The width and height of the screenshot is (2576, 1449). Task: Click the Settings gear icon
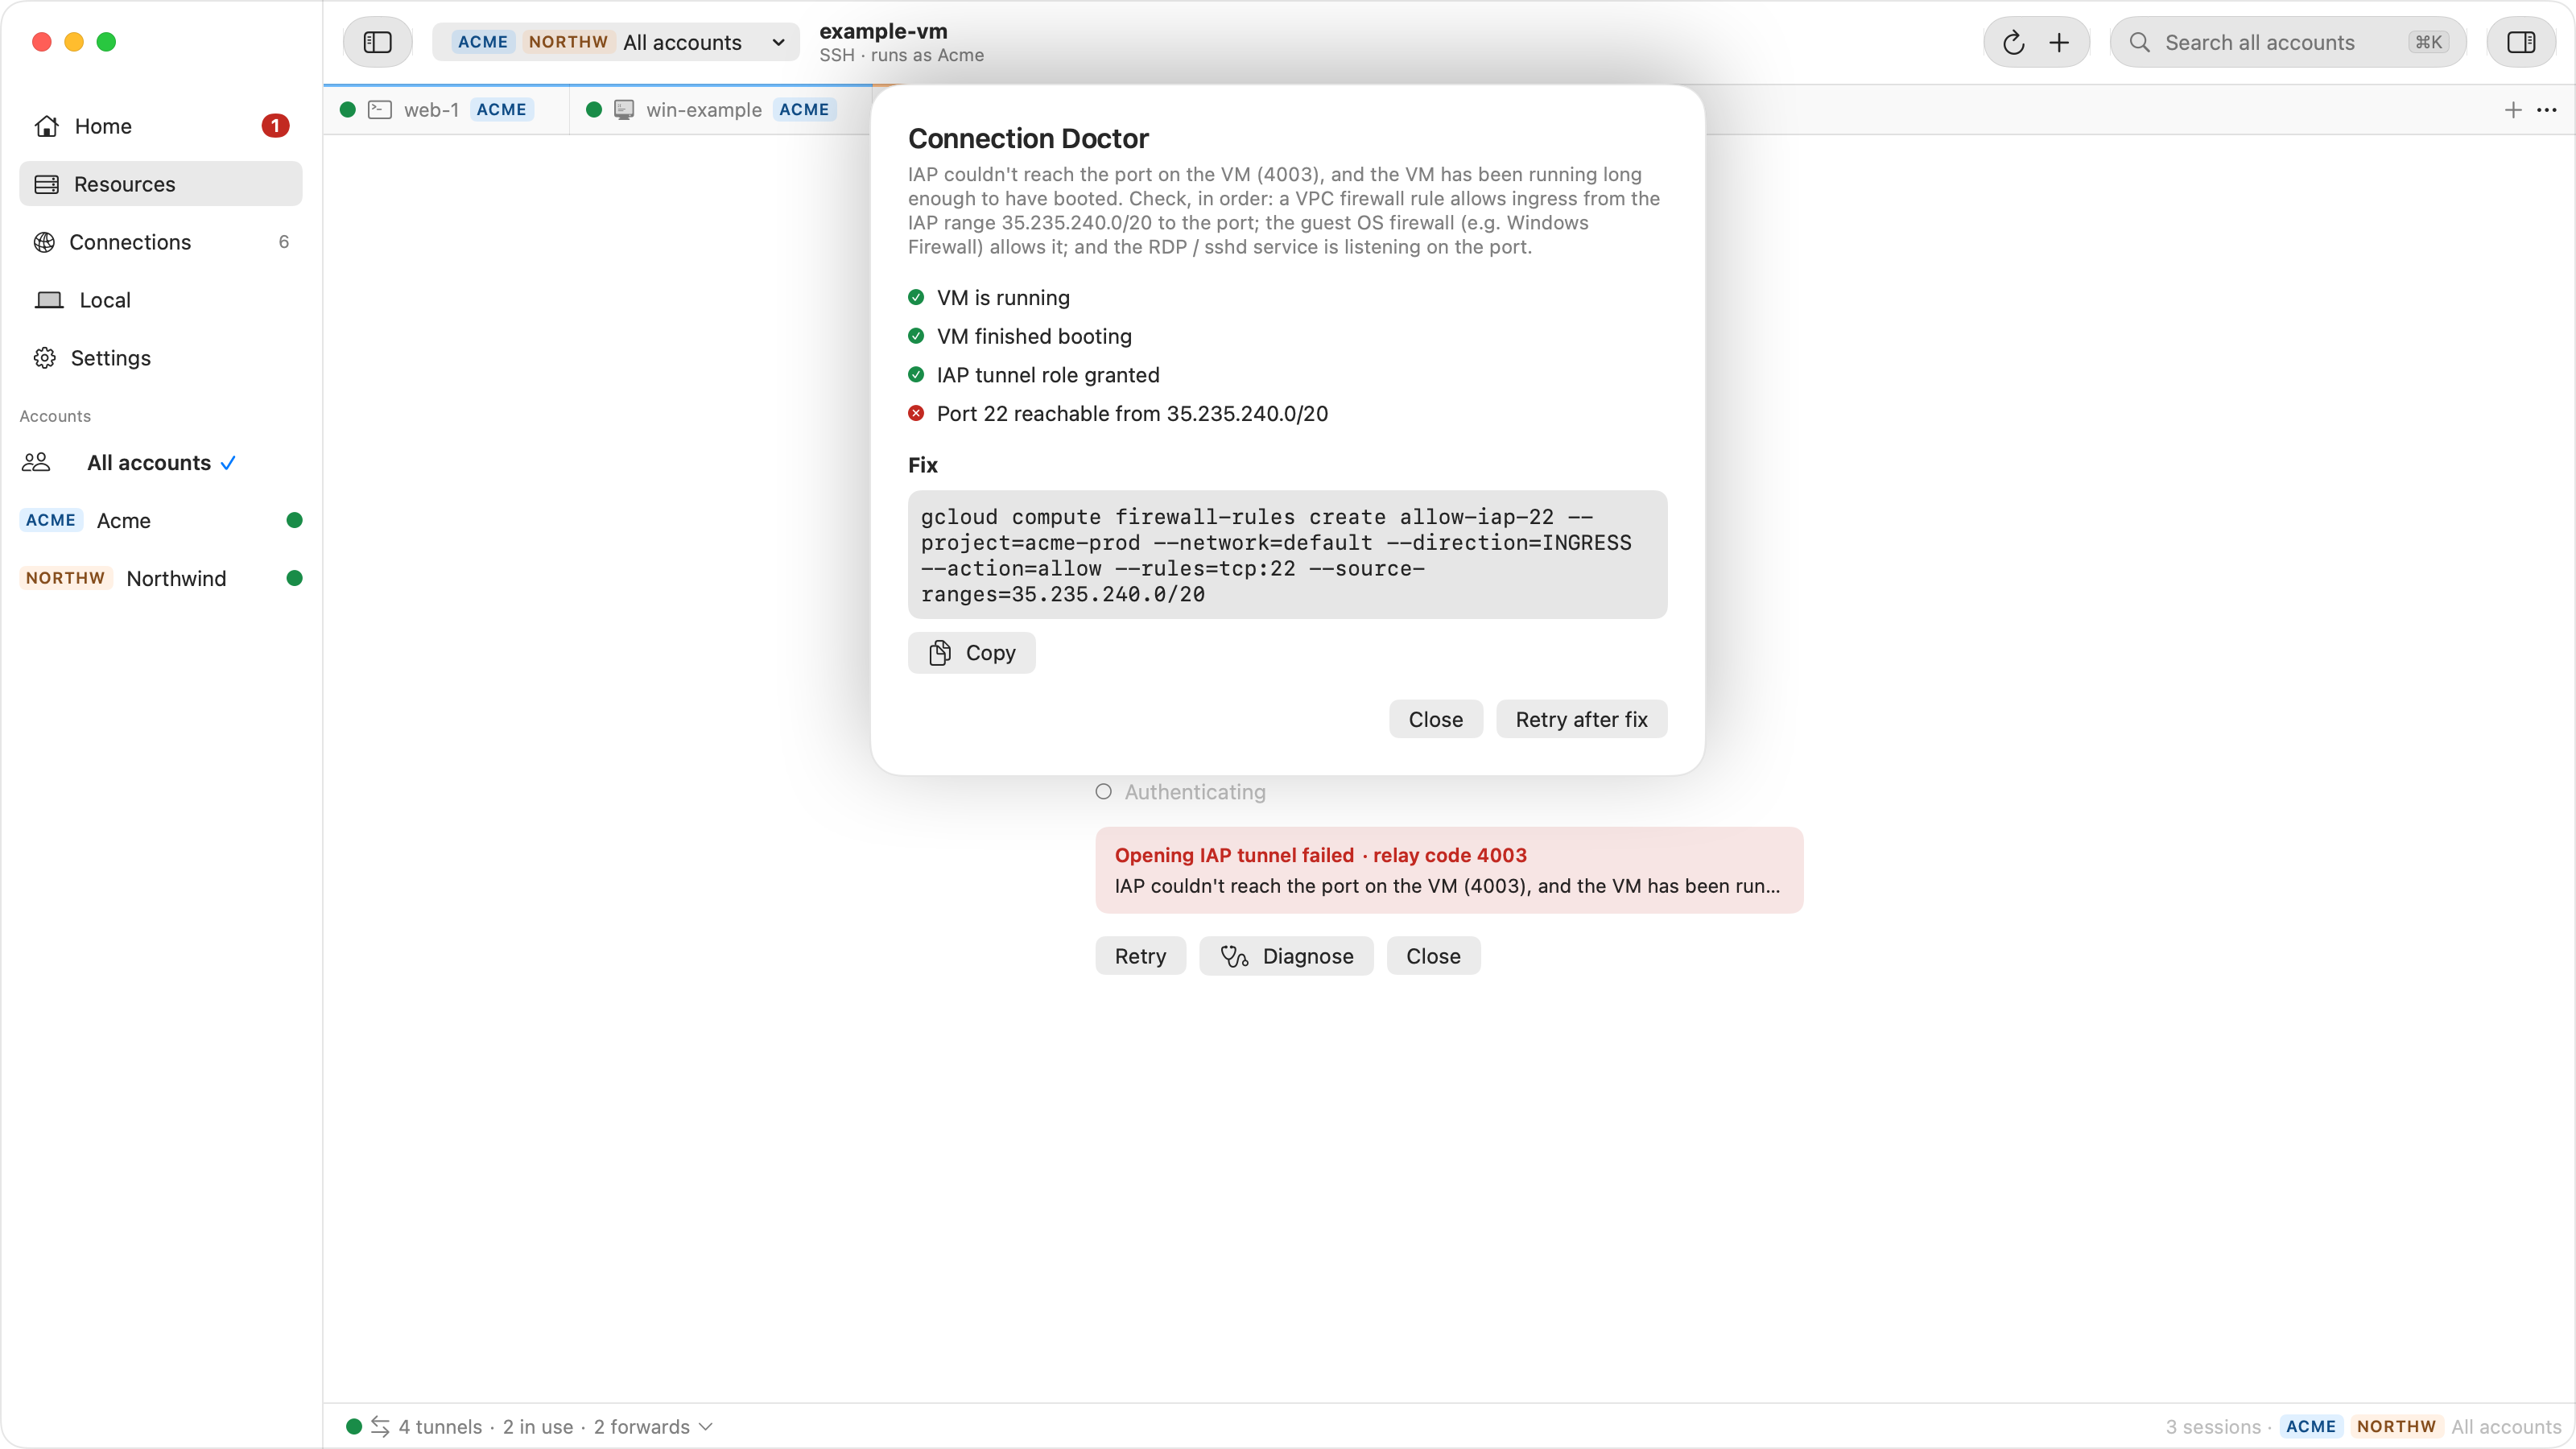pyautogui.click(x=45, y=358)
